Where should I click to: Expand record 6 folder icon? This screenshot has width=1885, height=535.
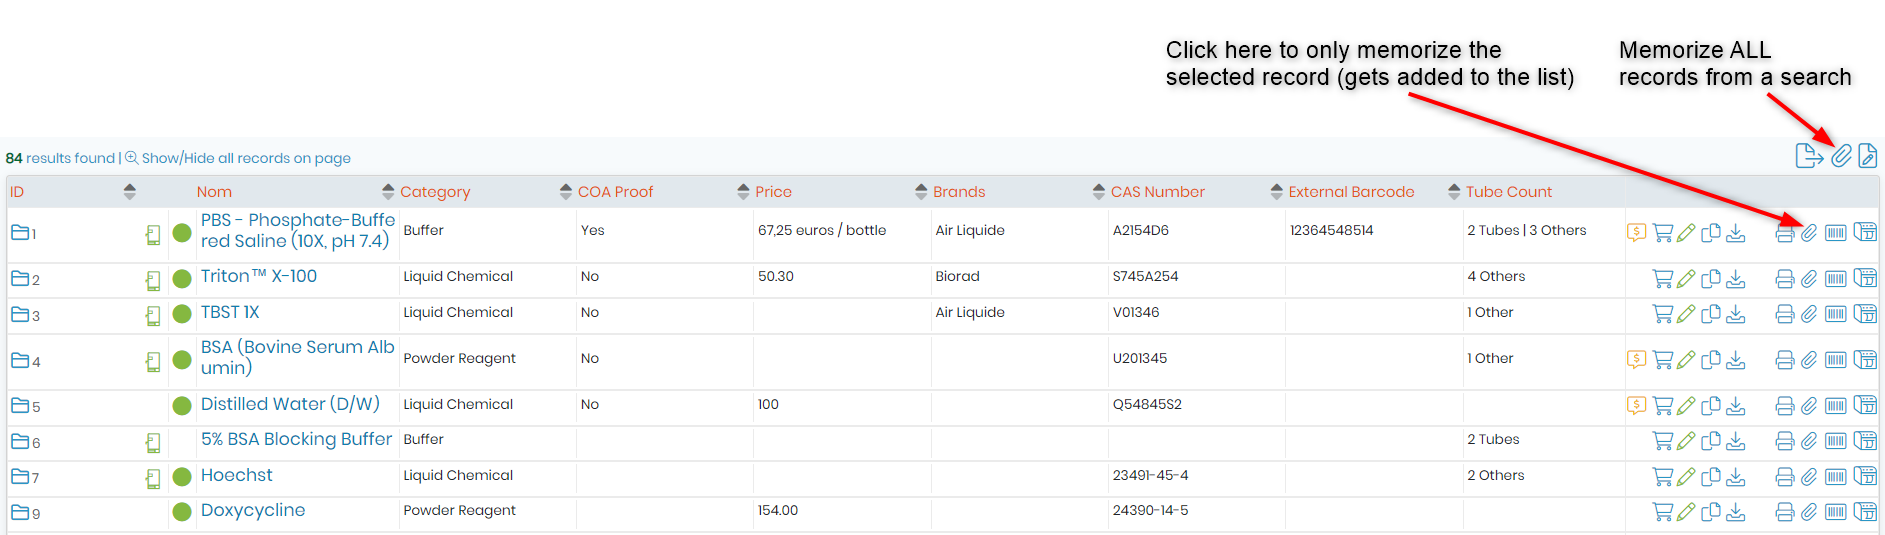(x=20, y=441)
